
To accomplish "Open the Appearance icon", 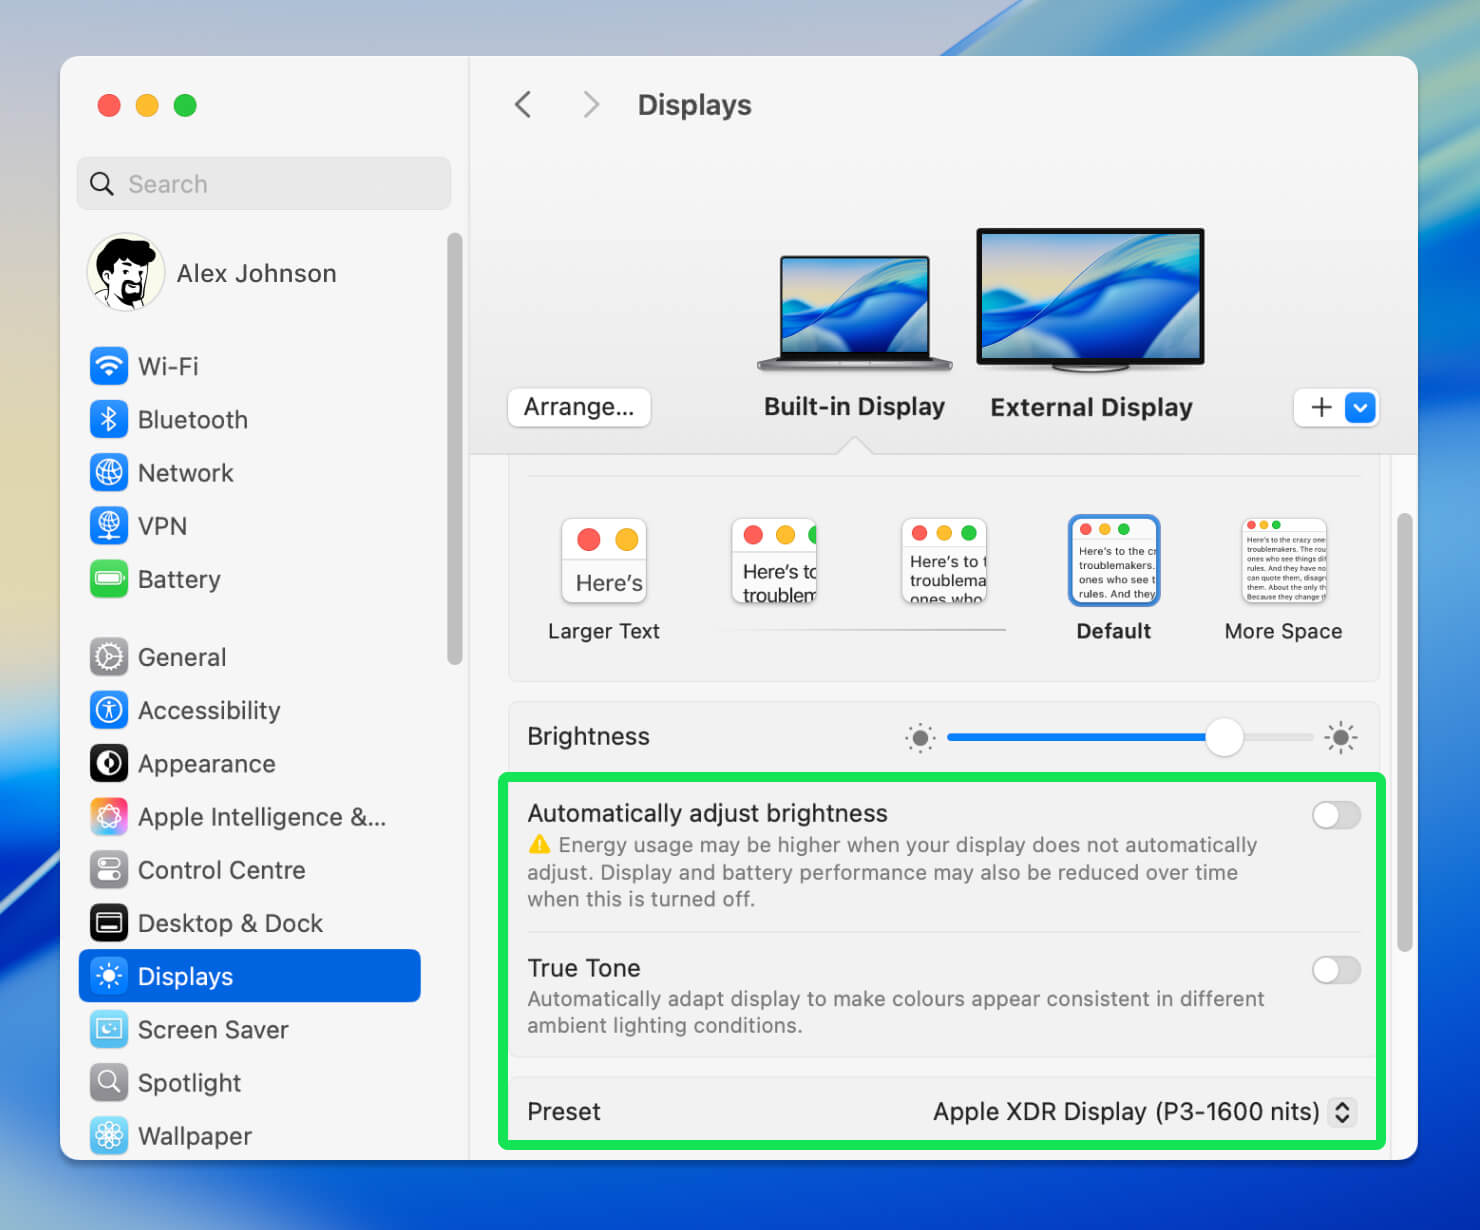I will click(x=109, y=763).
